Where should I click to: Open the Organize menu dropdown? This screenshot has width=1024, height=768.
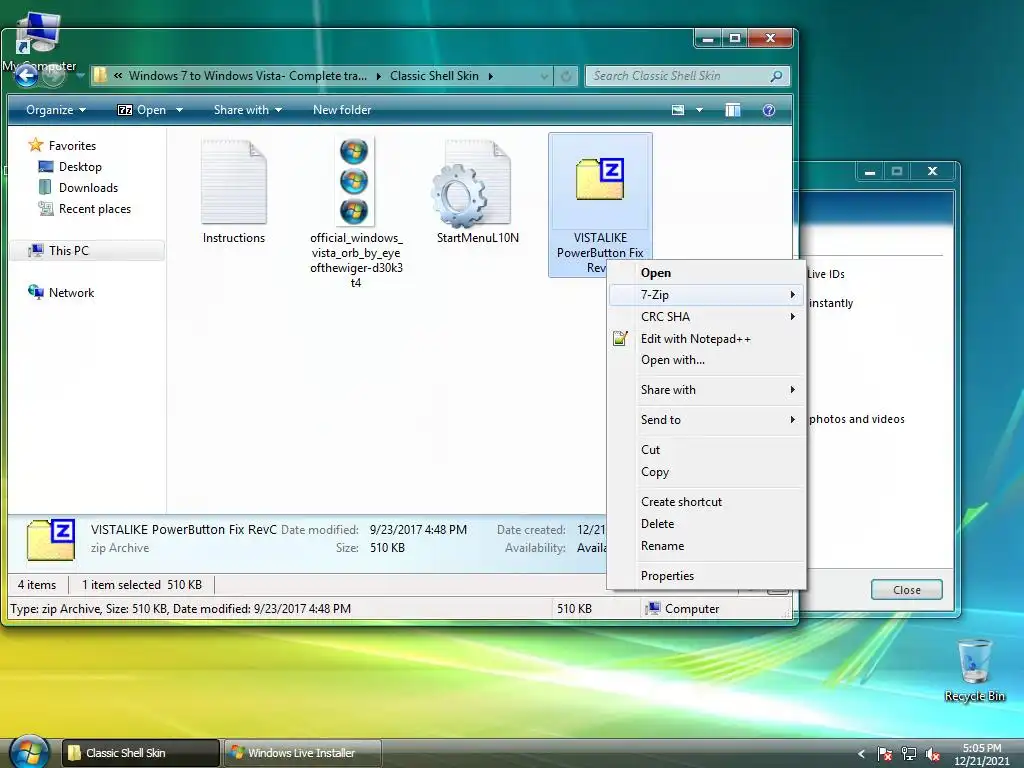(56, 110)
